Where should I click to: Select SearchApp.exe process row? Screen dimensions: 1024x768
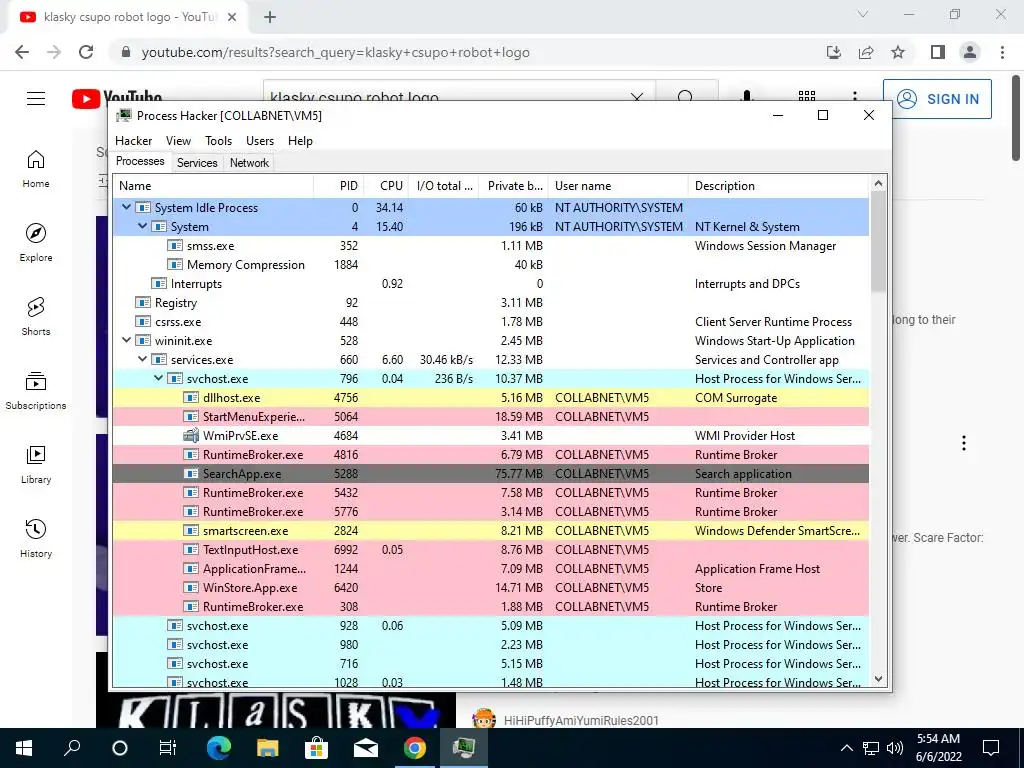490,473
